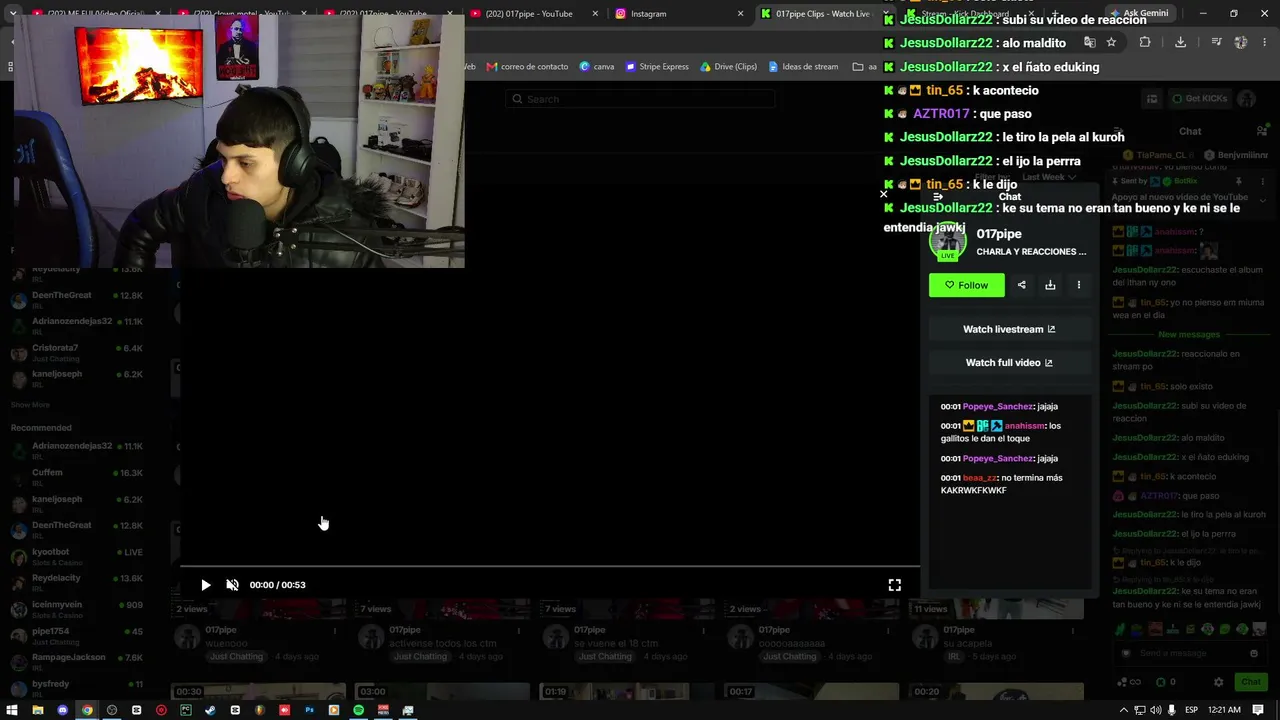The width and height of the screenshot is (1280, 720).
Task: Open the clip's three-dot more options menu
Action: coord(1078,285)
